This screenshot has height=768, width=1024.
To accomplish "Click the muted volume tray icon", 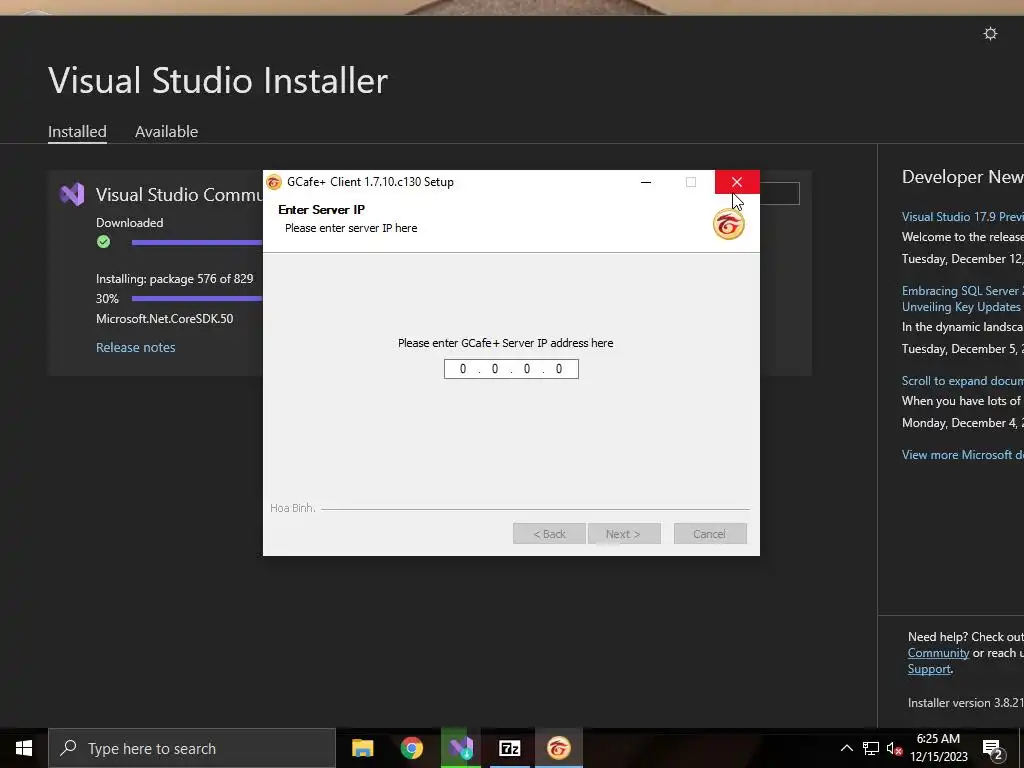I will tap(895, 748).
